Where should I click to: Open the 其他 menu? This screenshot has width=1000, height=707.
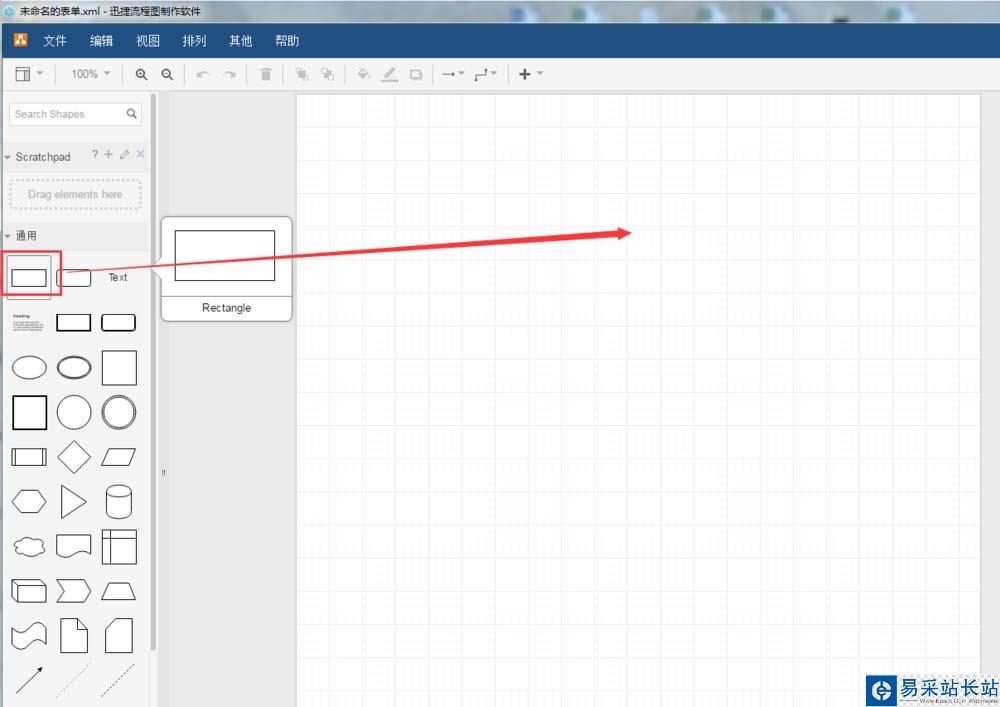pos(240,41)
